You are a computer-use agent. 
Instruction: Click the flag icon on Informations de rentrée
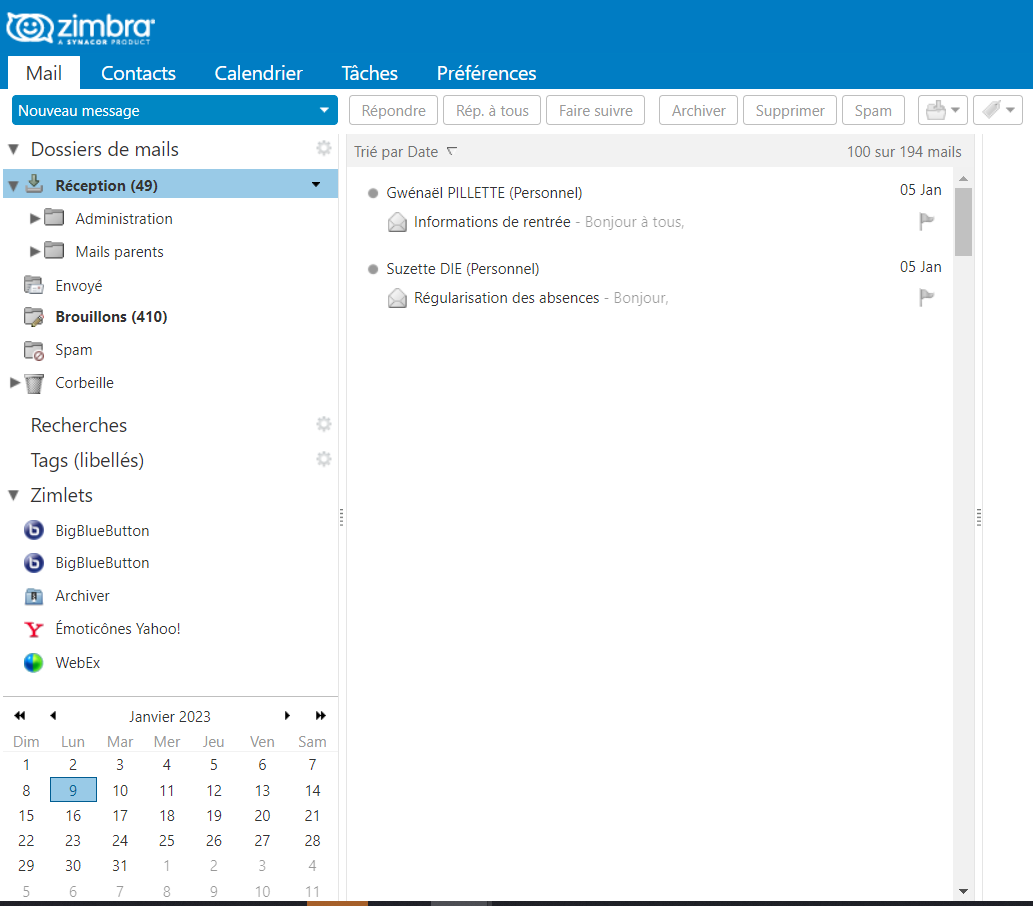(926, 222)
